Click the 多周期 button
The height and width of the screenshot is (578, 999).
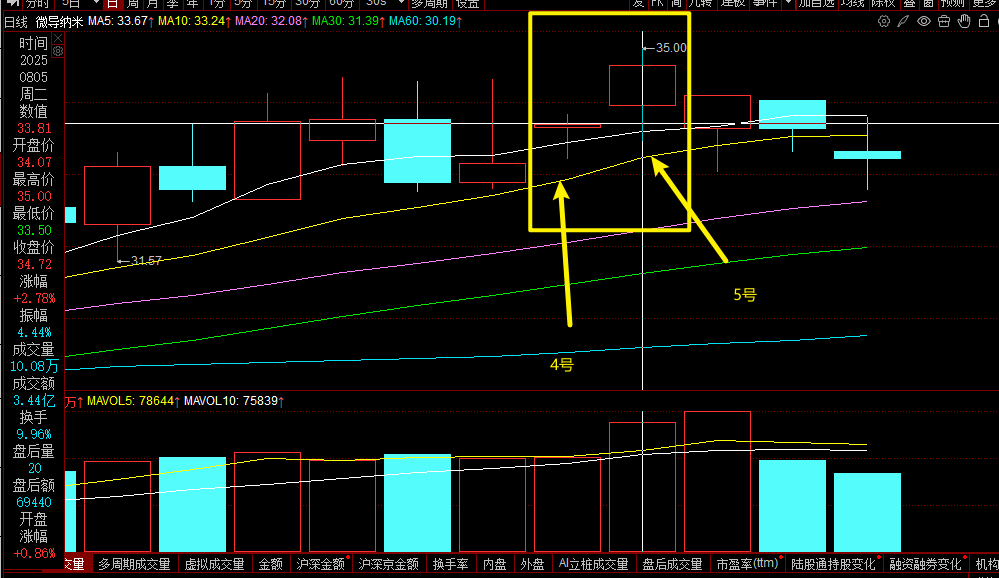tap(430, 4)
